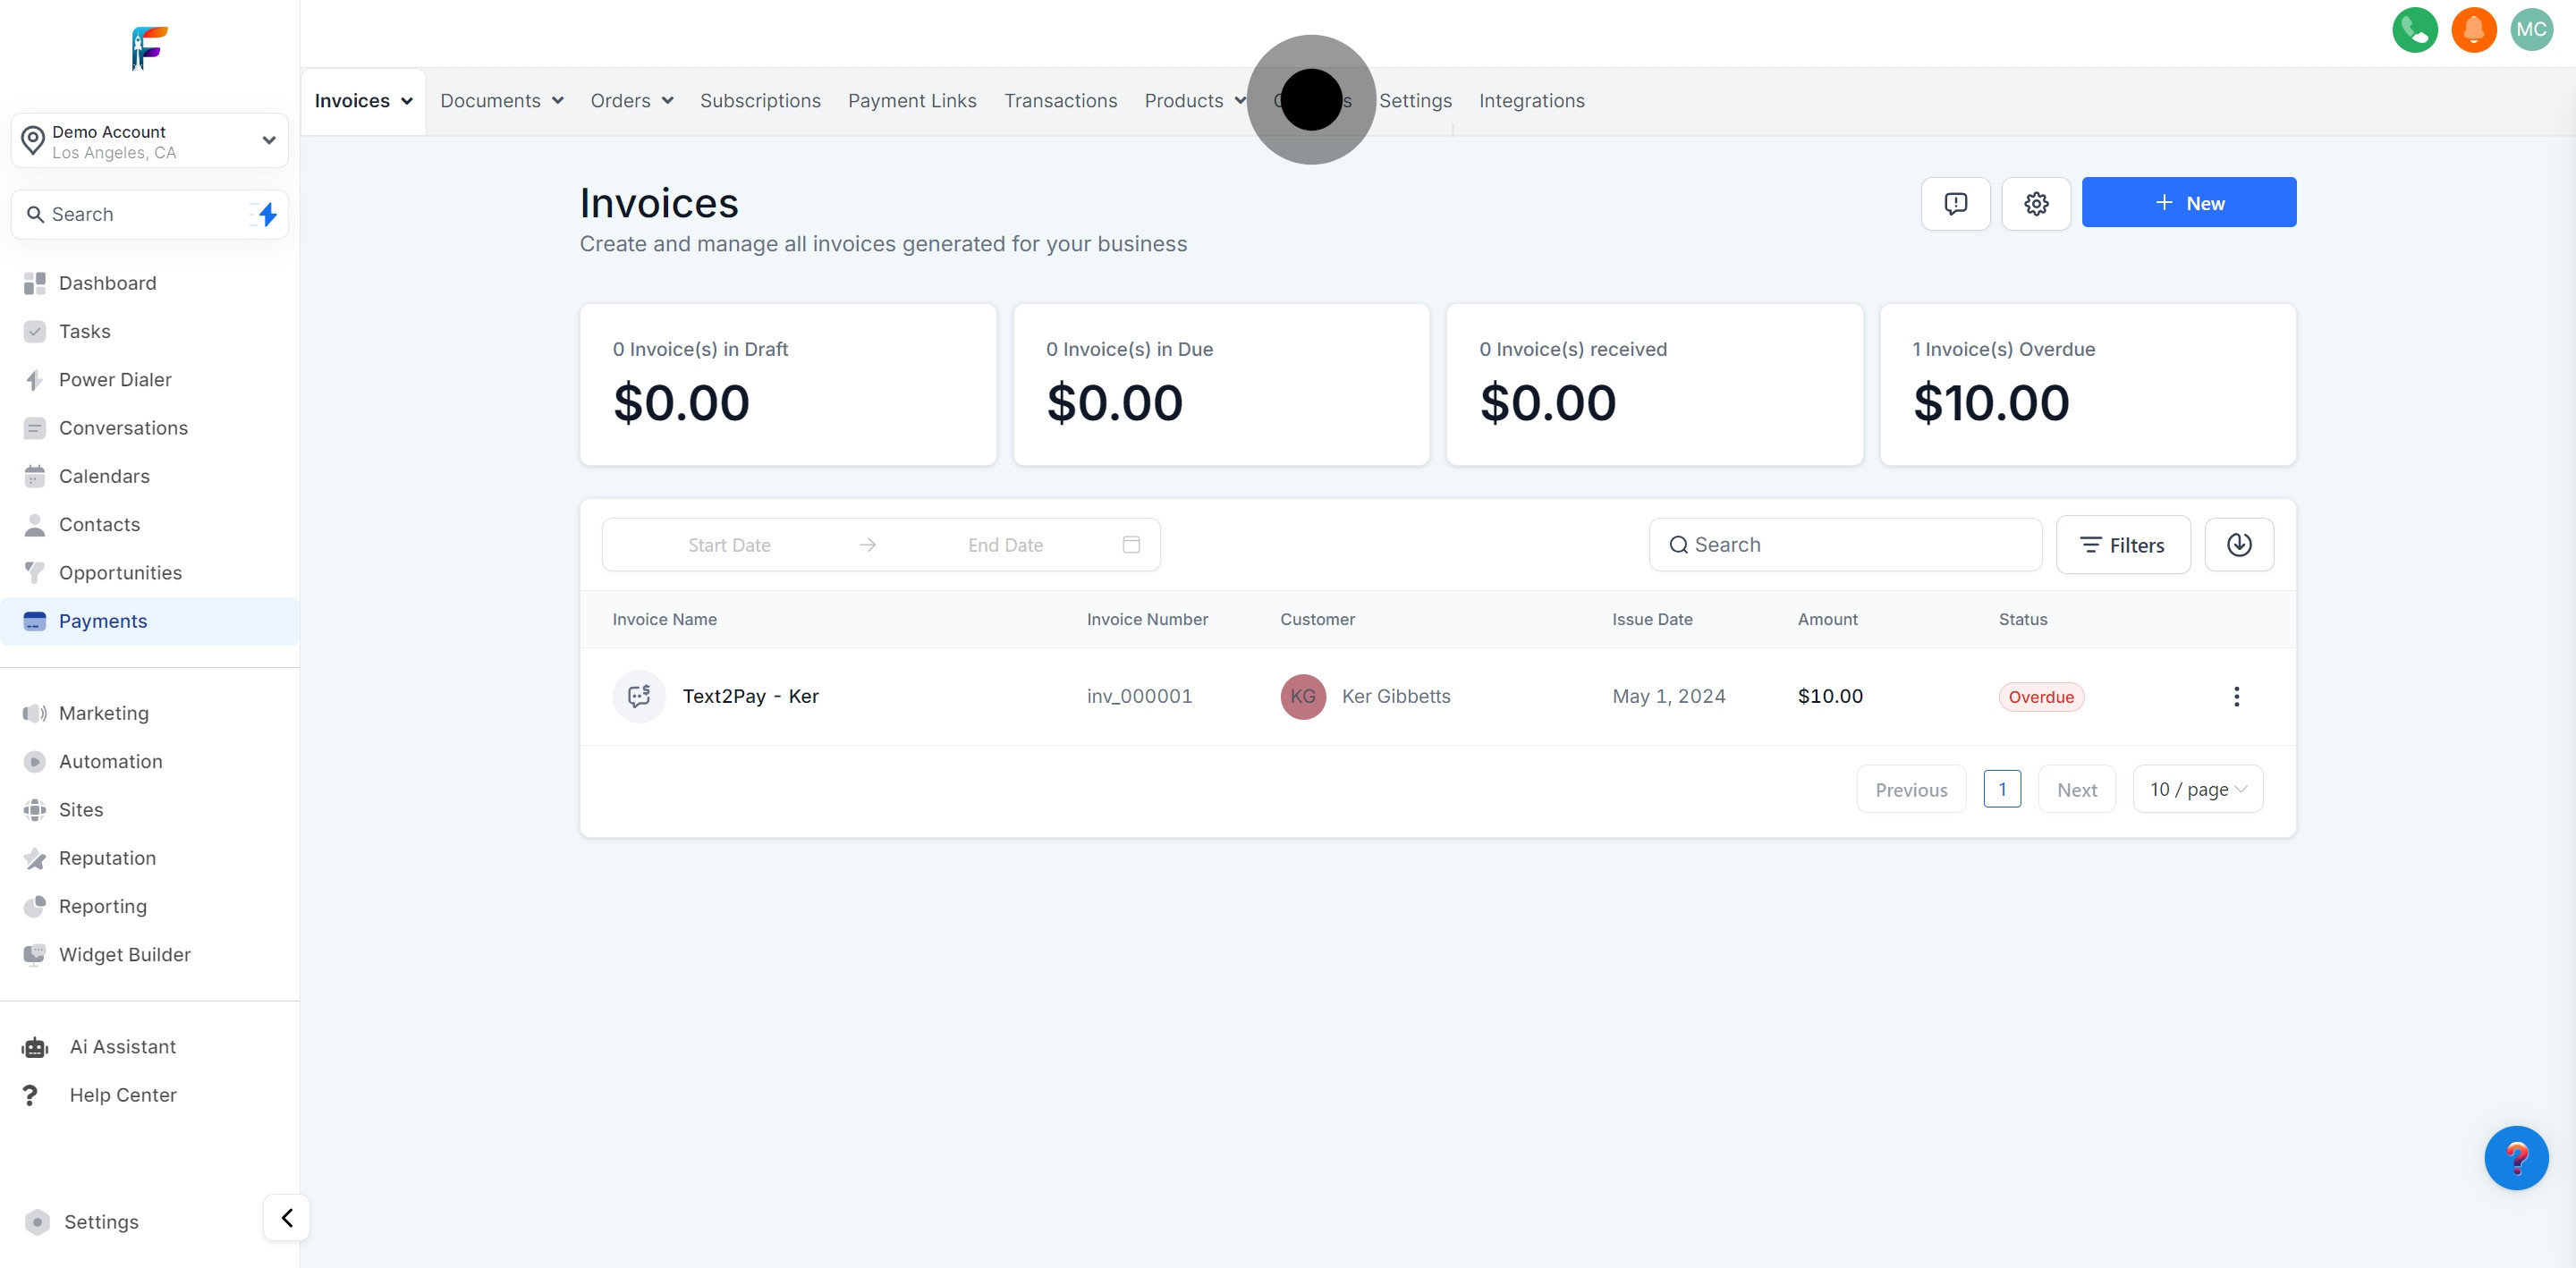Expand the Orders tab dropdown
Screen dimensions: 2576x1268
(x=631, y=101)
